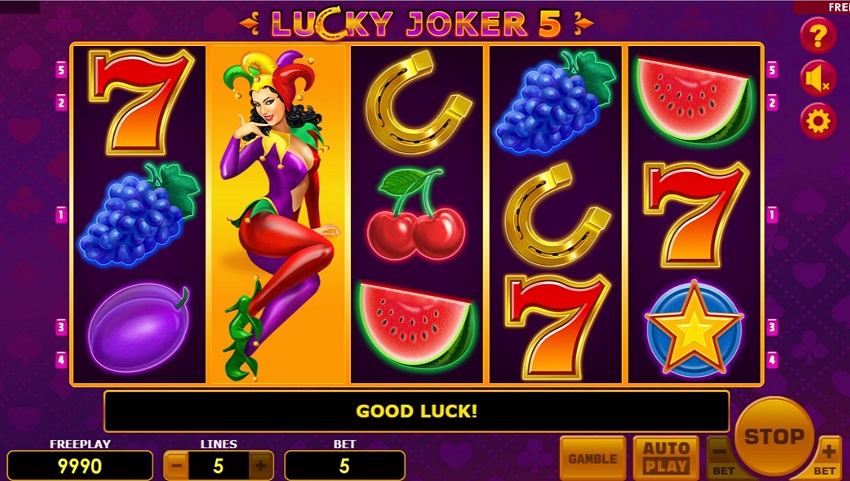The width and height of the screenshot is (850, 481).
Task: Decrease the number of lines with minus
Action: 176,465
